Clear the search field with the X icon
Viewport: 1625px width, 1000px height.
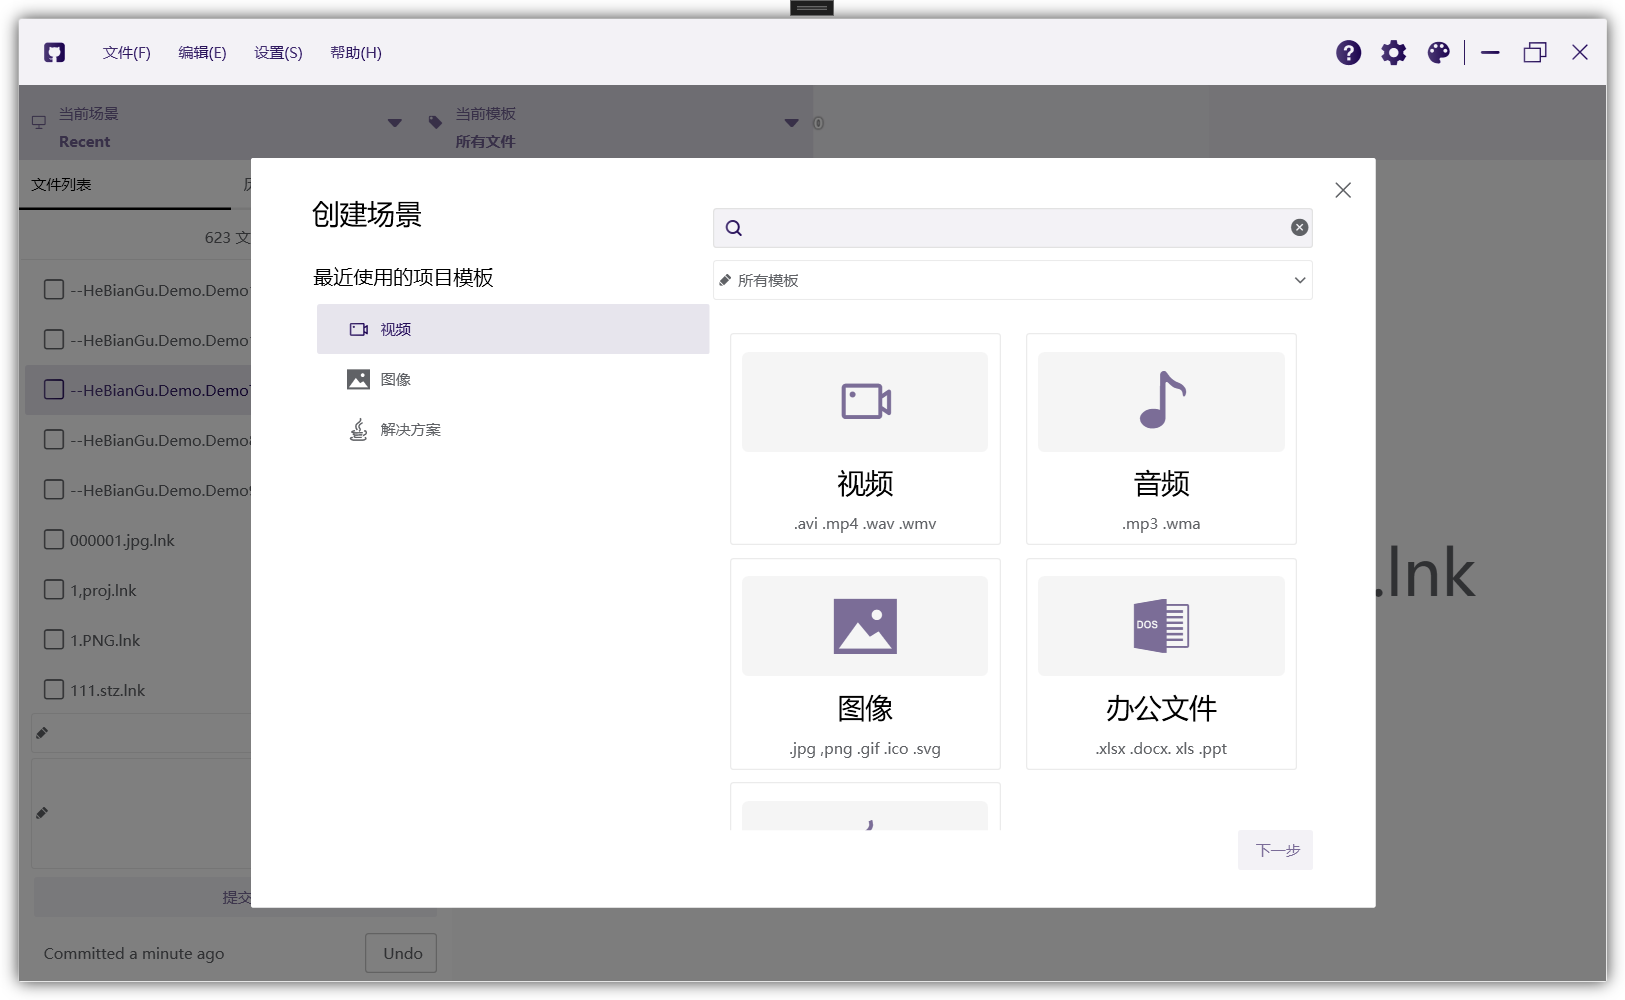pyautogui.click(x=1299, y=228)
